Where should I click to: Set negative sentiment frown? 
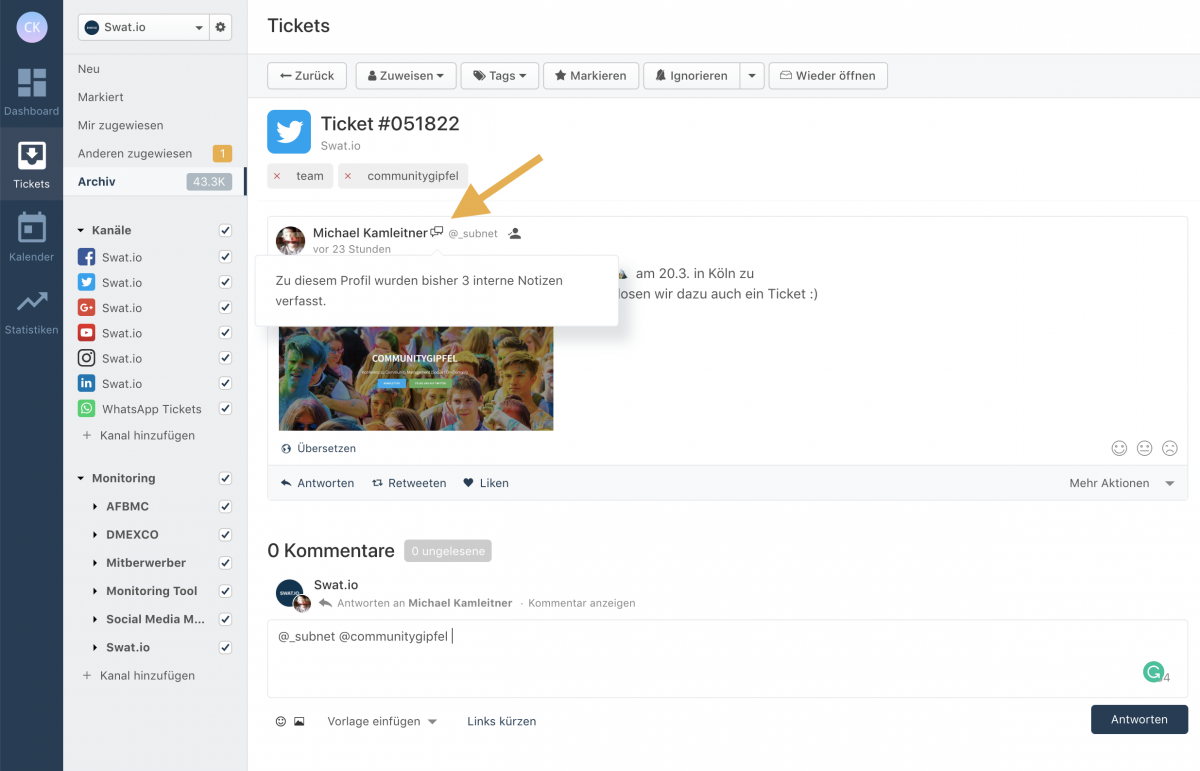[1170, 448]
